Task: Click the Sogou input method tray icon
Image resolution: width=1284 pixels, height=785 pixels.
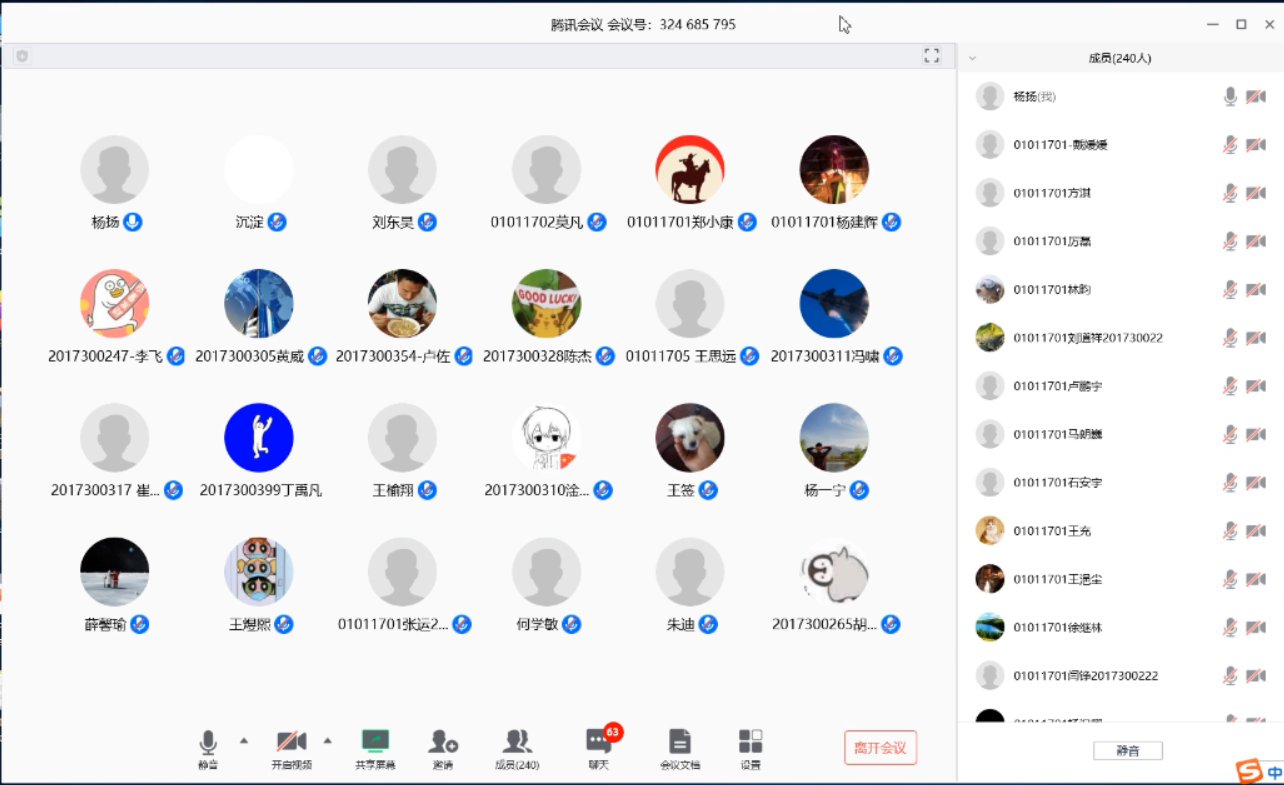Action: pos(1248,771)
